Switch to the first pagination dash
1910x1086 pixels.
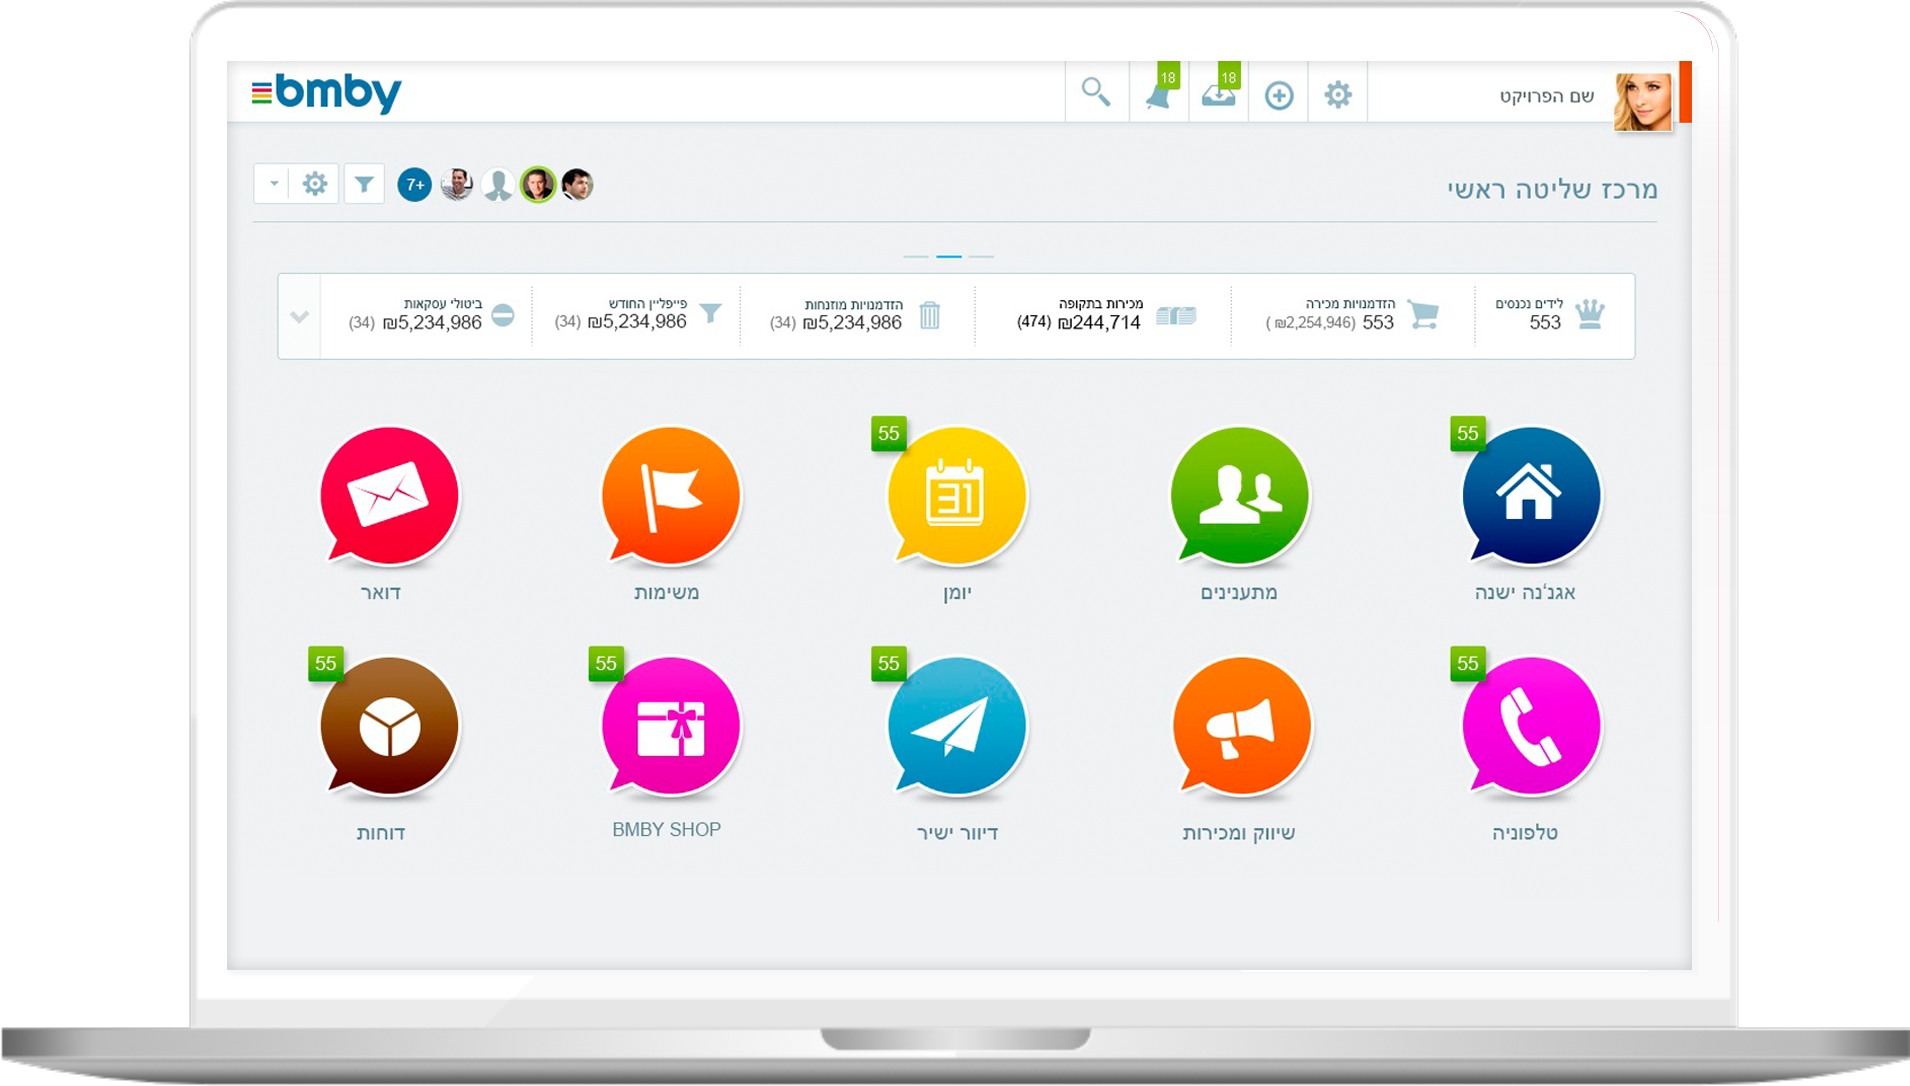click(x=916, y=257)
